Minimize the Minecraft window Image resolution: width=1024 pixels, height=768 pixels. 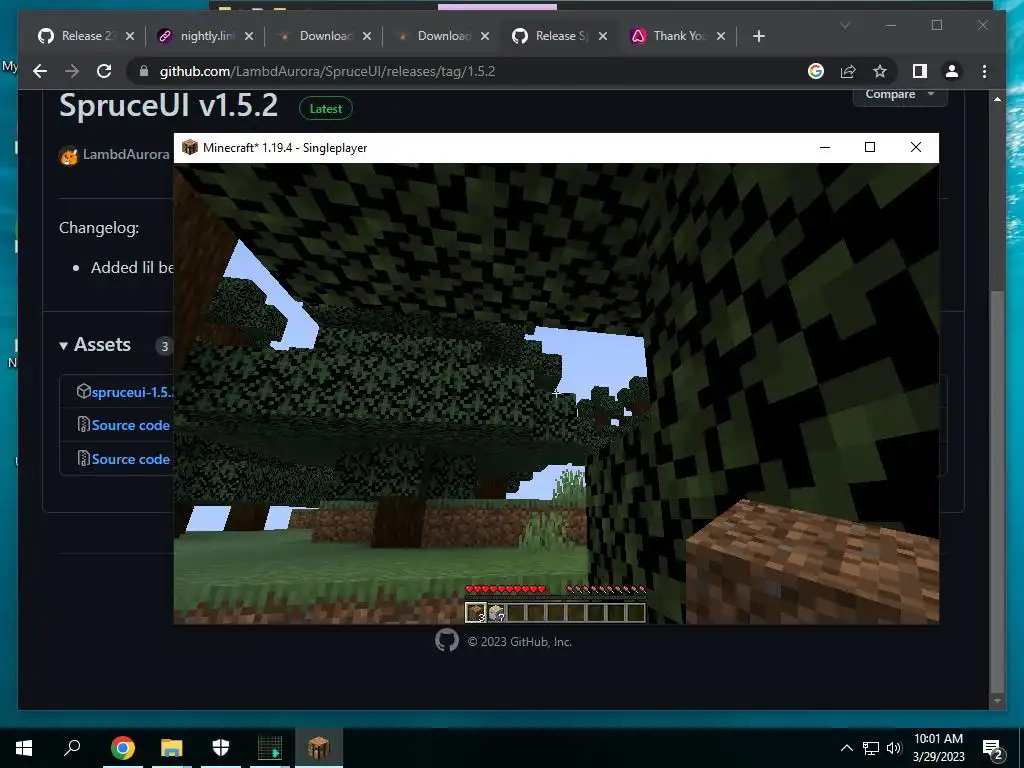click(x=825, y=147)
